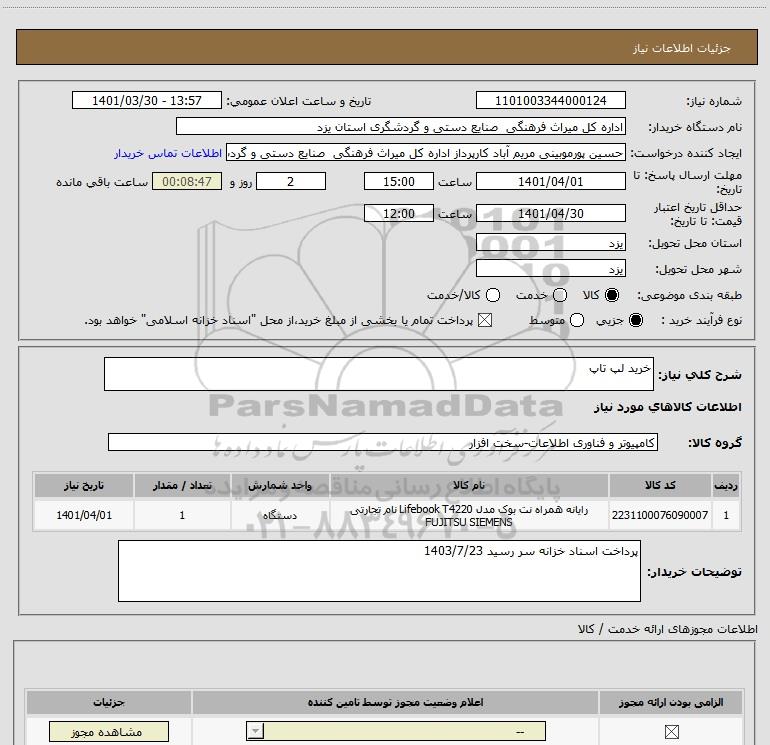Image resolution: width=770 pixels, height=745 pixels.
Task: Click the buyer notes text area
Action: (379, 571)
